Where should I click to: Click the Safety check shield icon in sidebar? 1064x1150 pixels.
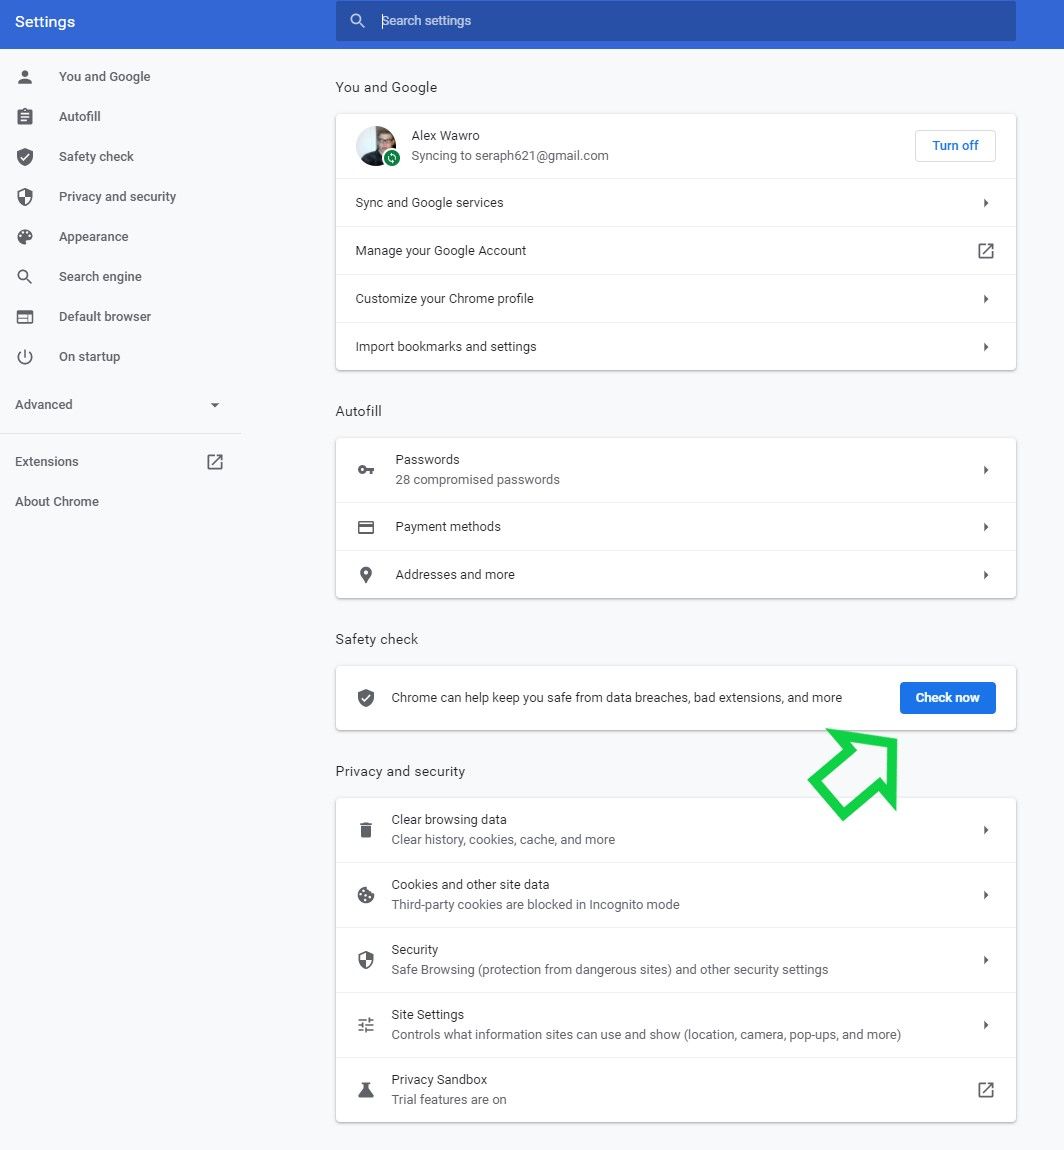tap(24, 156)
